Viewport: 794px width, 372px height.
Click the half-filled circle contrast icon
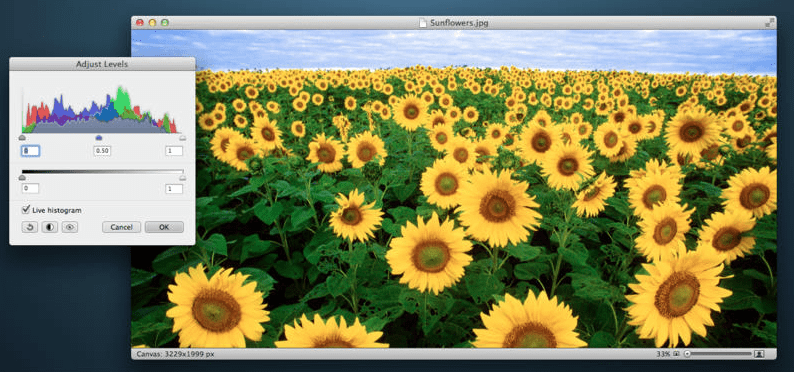50,227
